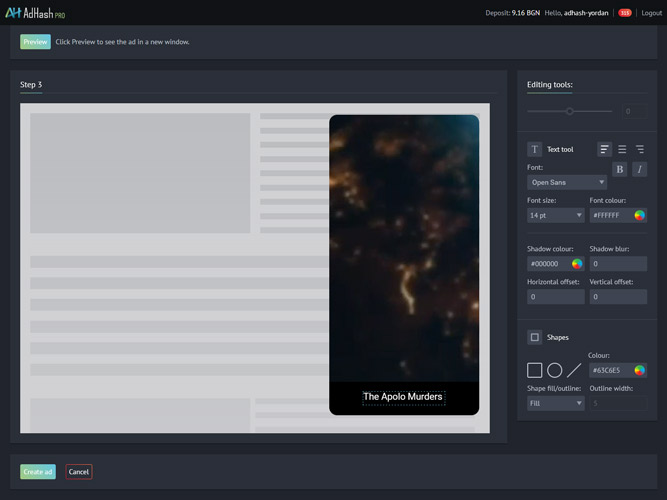Open the Font colour picker swatch
This screenshot has width=667, height=500.
coord(639,215)
